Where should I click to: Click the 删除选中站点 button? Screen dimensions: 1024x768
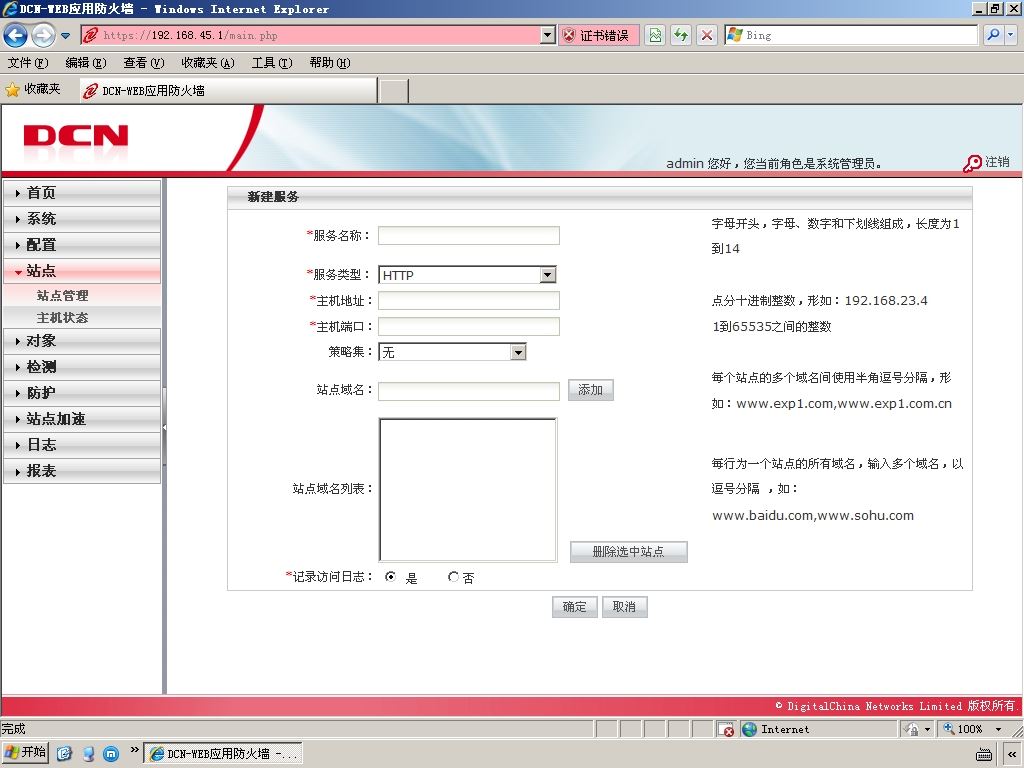[x=628, y=552]
